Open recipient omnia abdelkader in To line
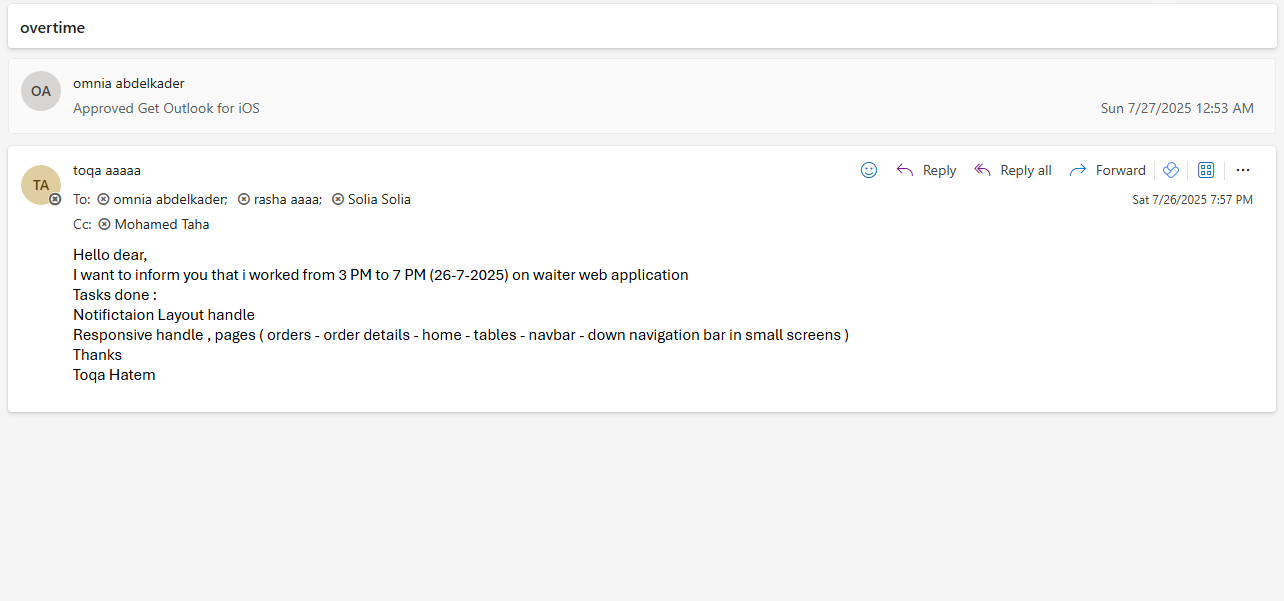This screenshot has width=1284, height=601. [170, 199]
